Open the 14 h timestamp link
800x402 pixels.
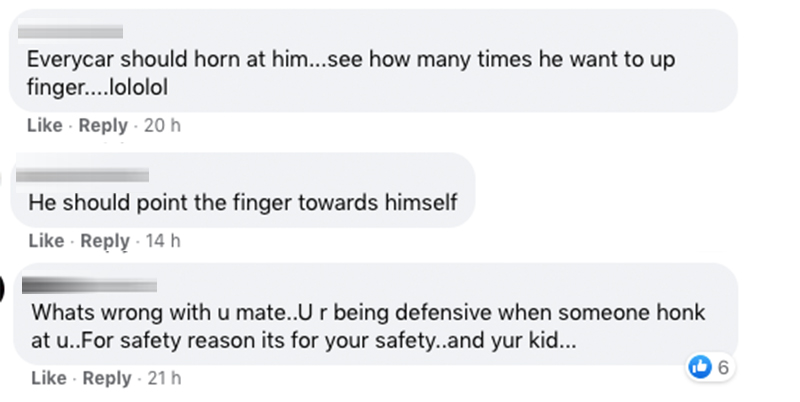click(162, 241)
